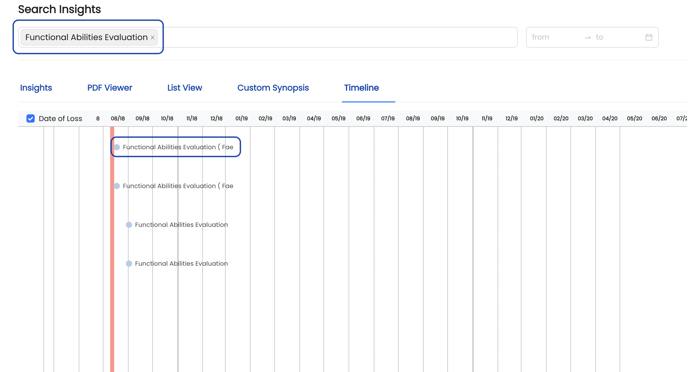Click the 03/20 month label
The image size is (688, 372).
point(585,118)
